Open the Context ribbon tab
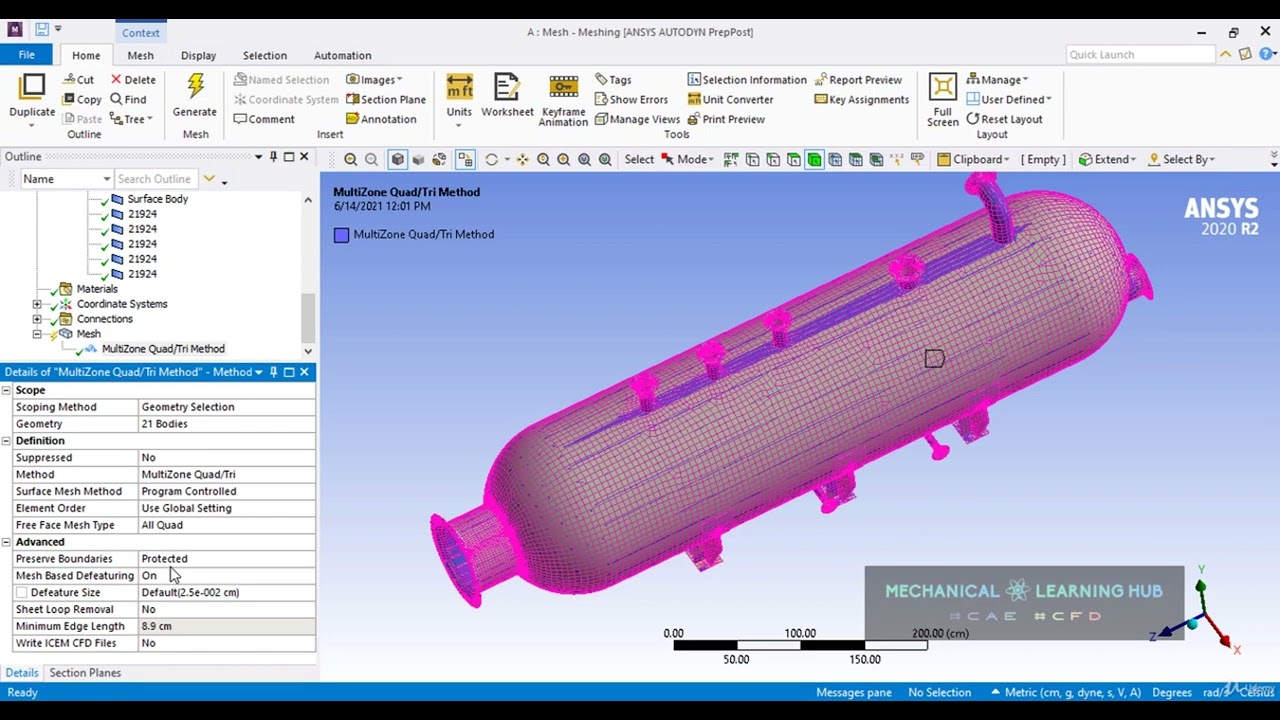 coord(140,33)
